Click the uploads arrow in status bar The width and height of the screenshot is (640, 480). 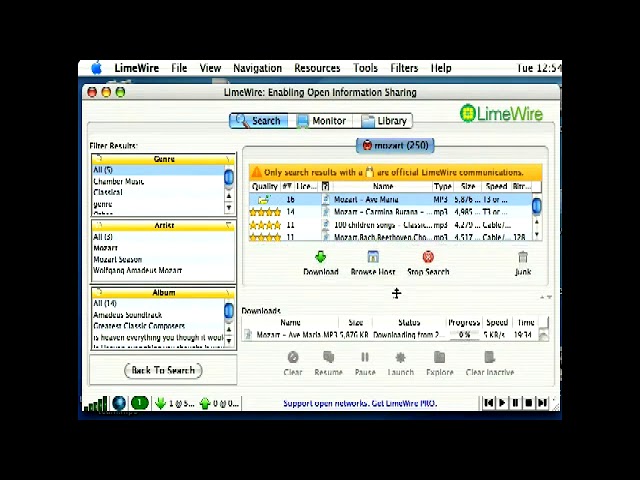(x=205, y=404)
